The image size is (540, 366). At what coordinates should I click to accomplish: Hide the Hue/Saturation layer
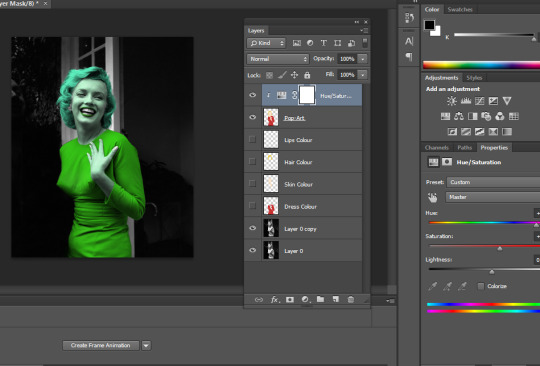(x=252, y=95)
